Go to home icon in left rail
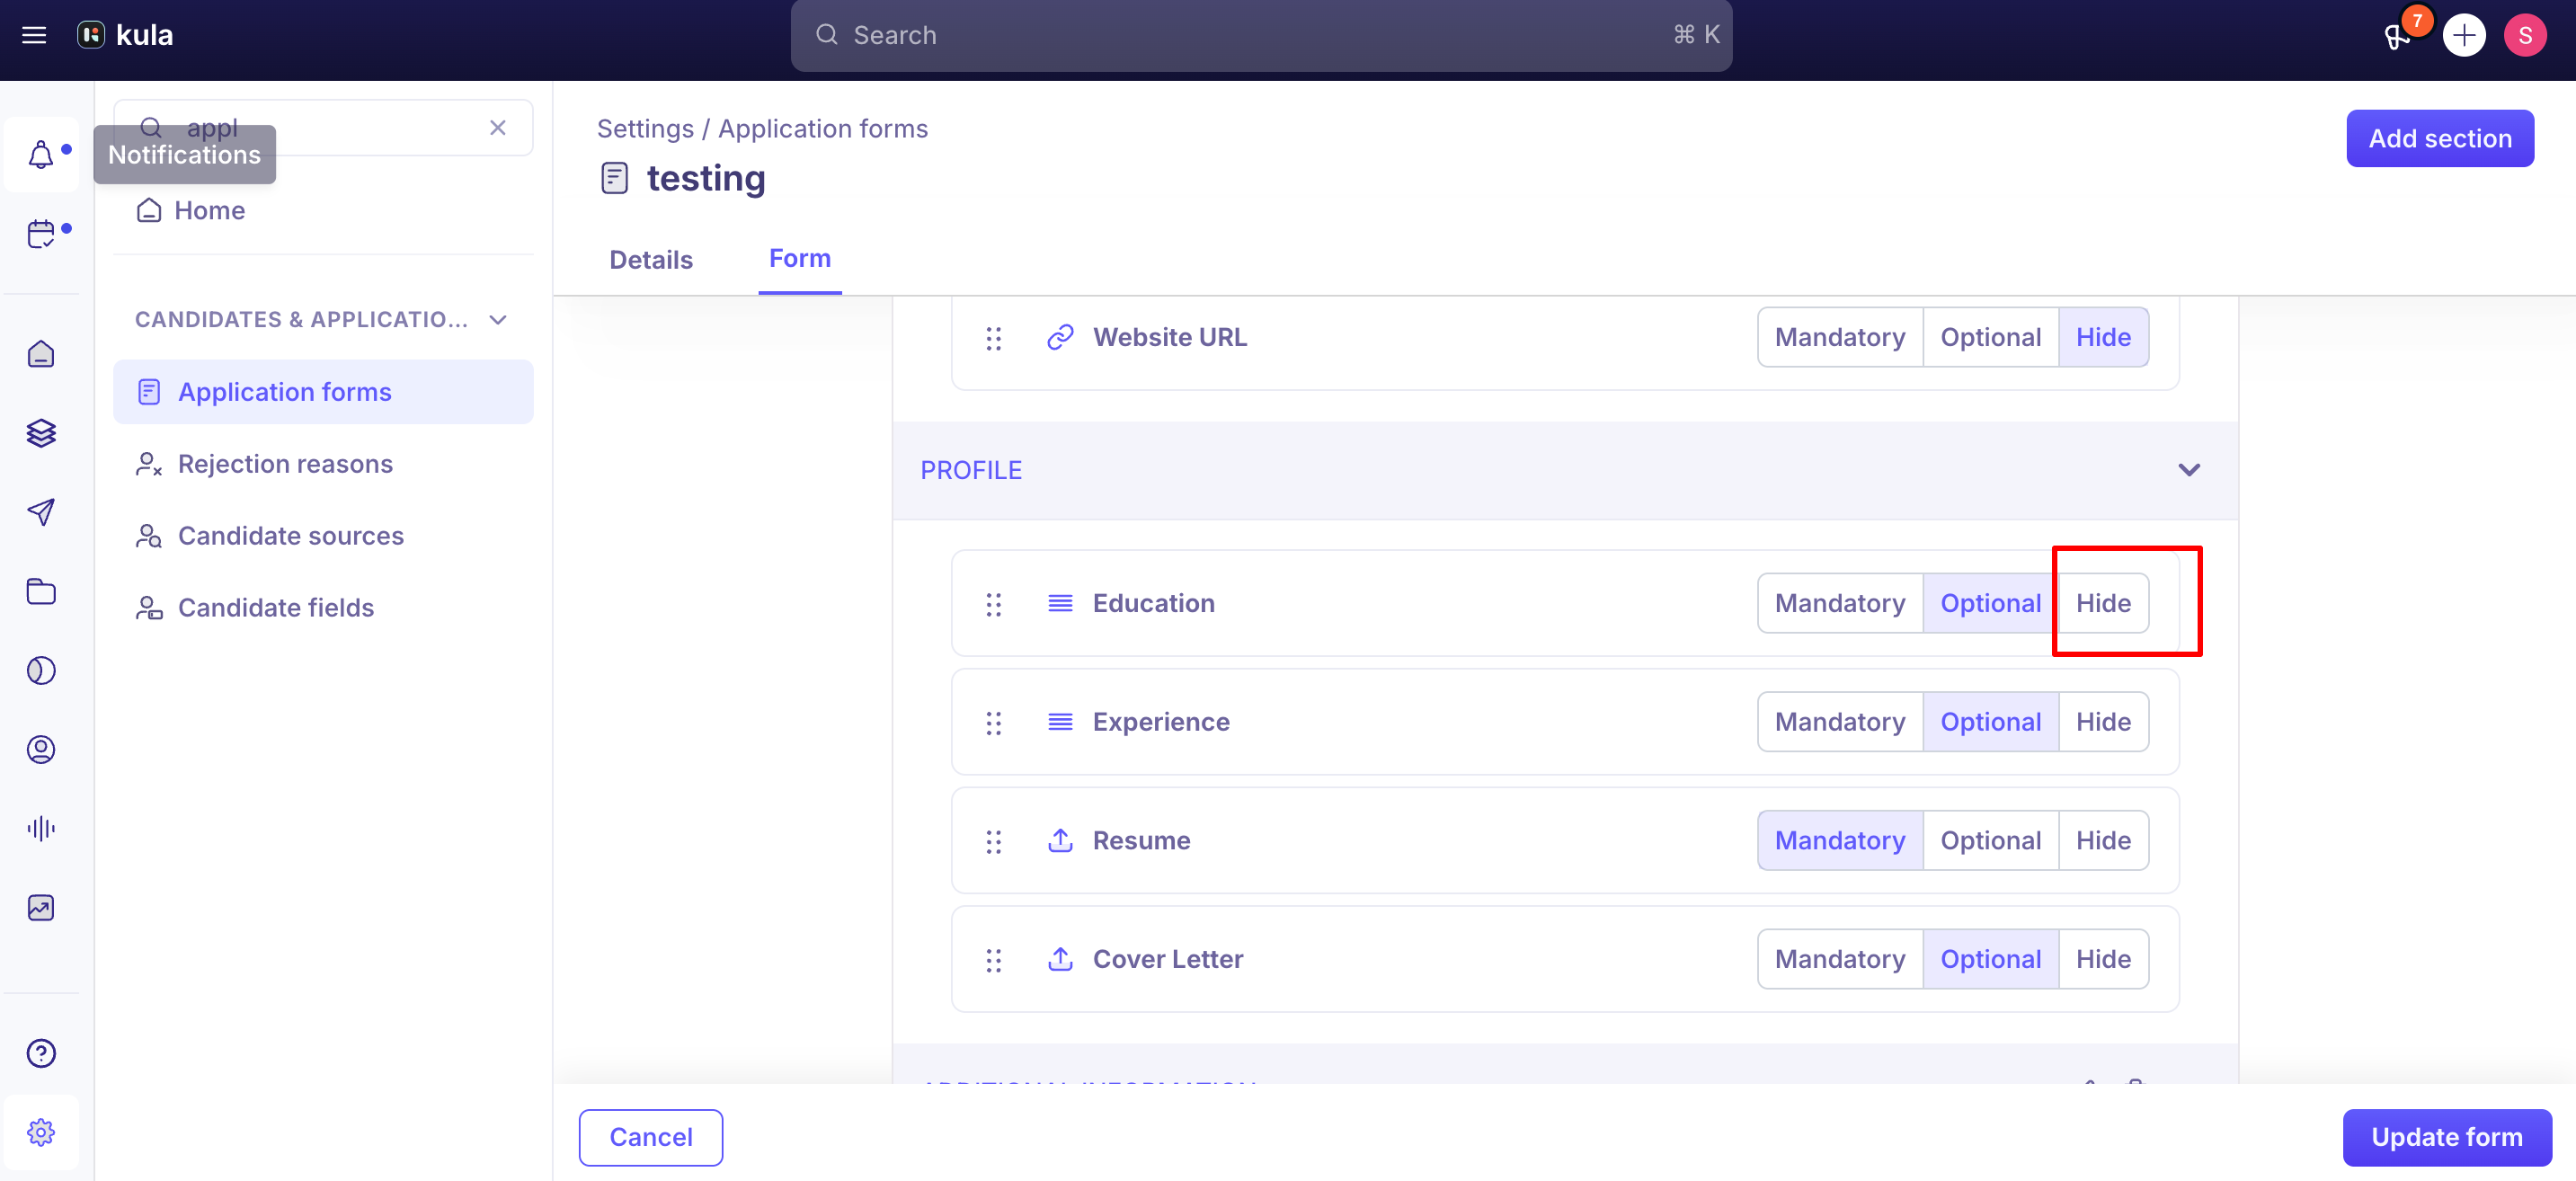Viewport: 2576px width, 1181px height. click(x=41, y=354)
